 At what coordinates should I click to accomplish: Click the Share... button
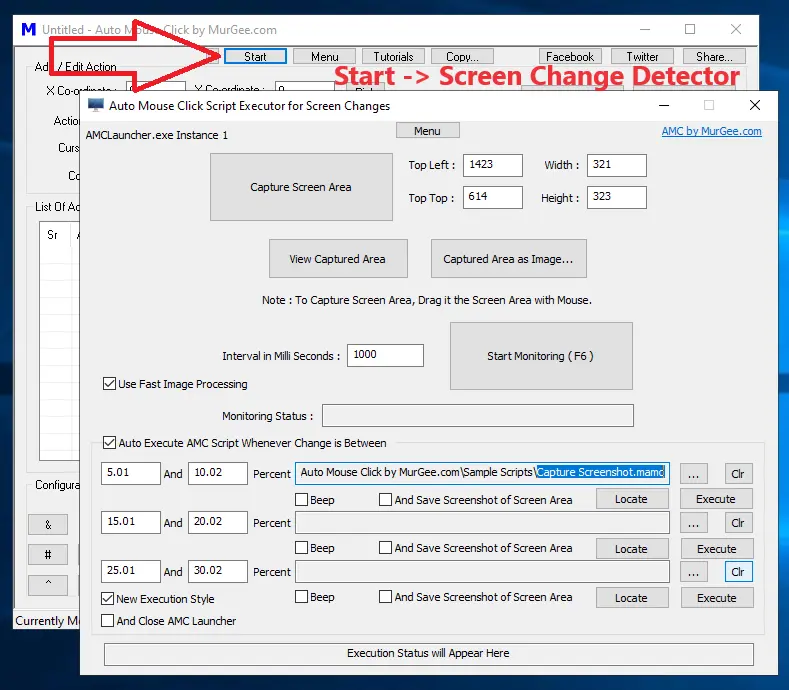pos(714,56)
